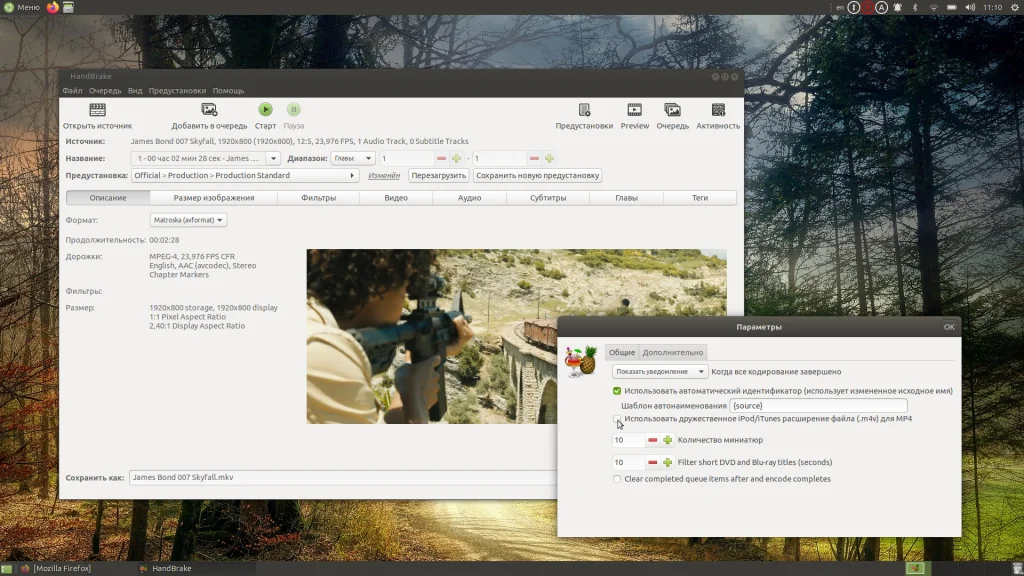Switch to the Video tab
This screenshot has height=576, width=1024.
click(x=396, y=198)
